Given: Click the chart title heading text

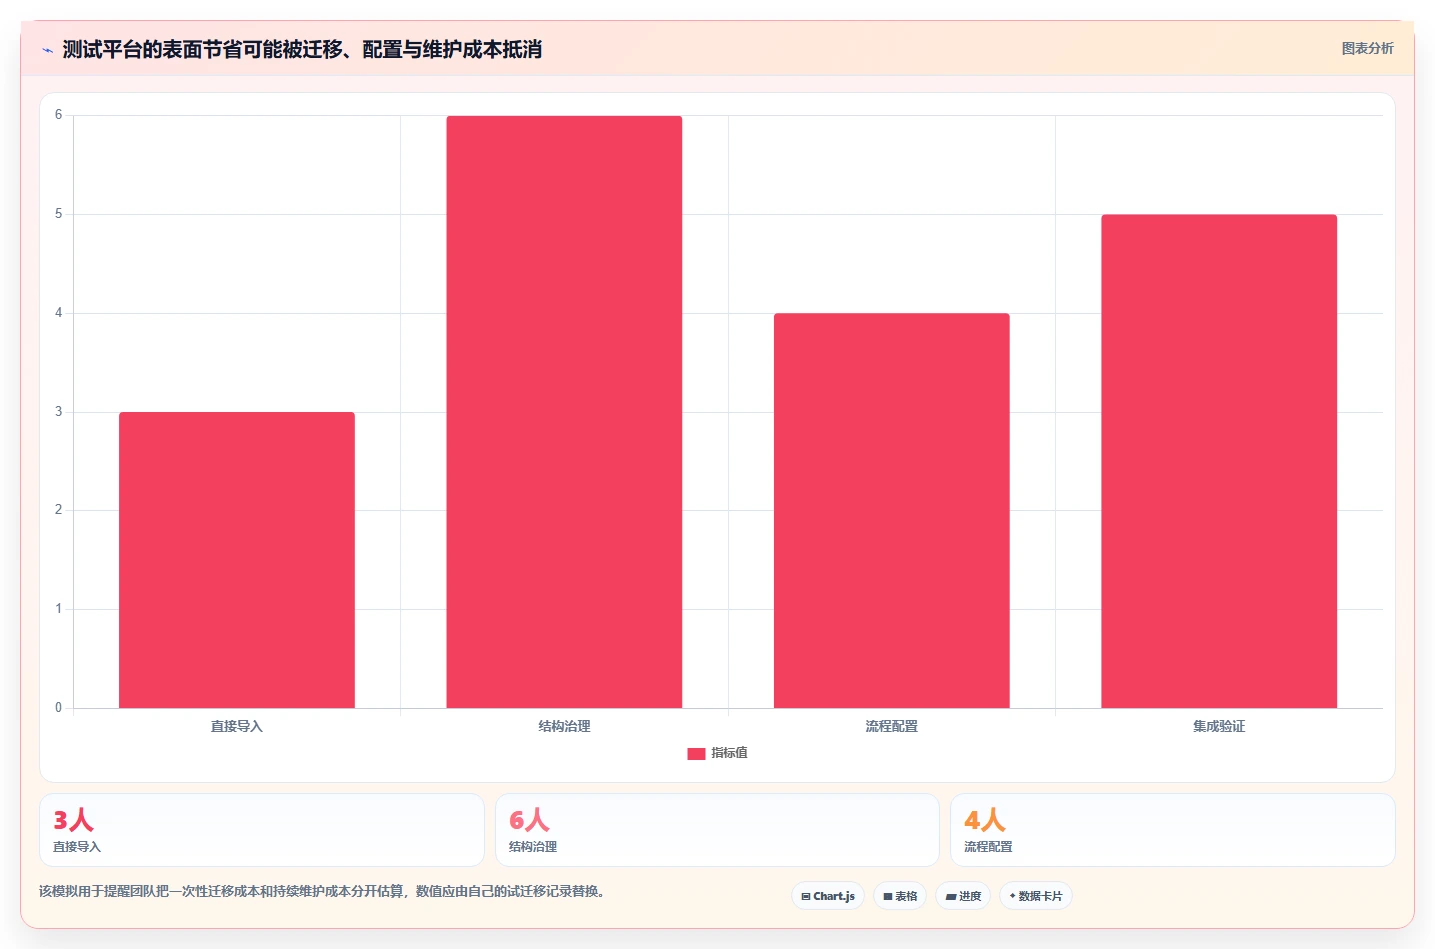Looking at the screenshot, I should click(302, 50).
